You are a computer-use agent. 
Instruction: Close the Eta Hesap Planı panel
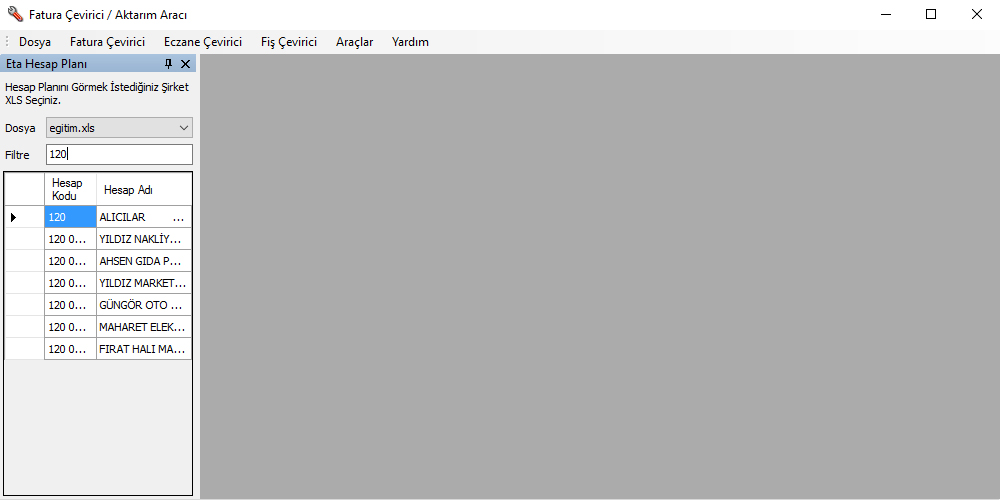(x=186, y=64)
